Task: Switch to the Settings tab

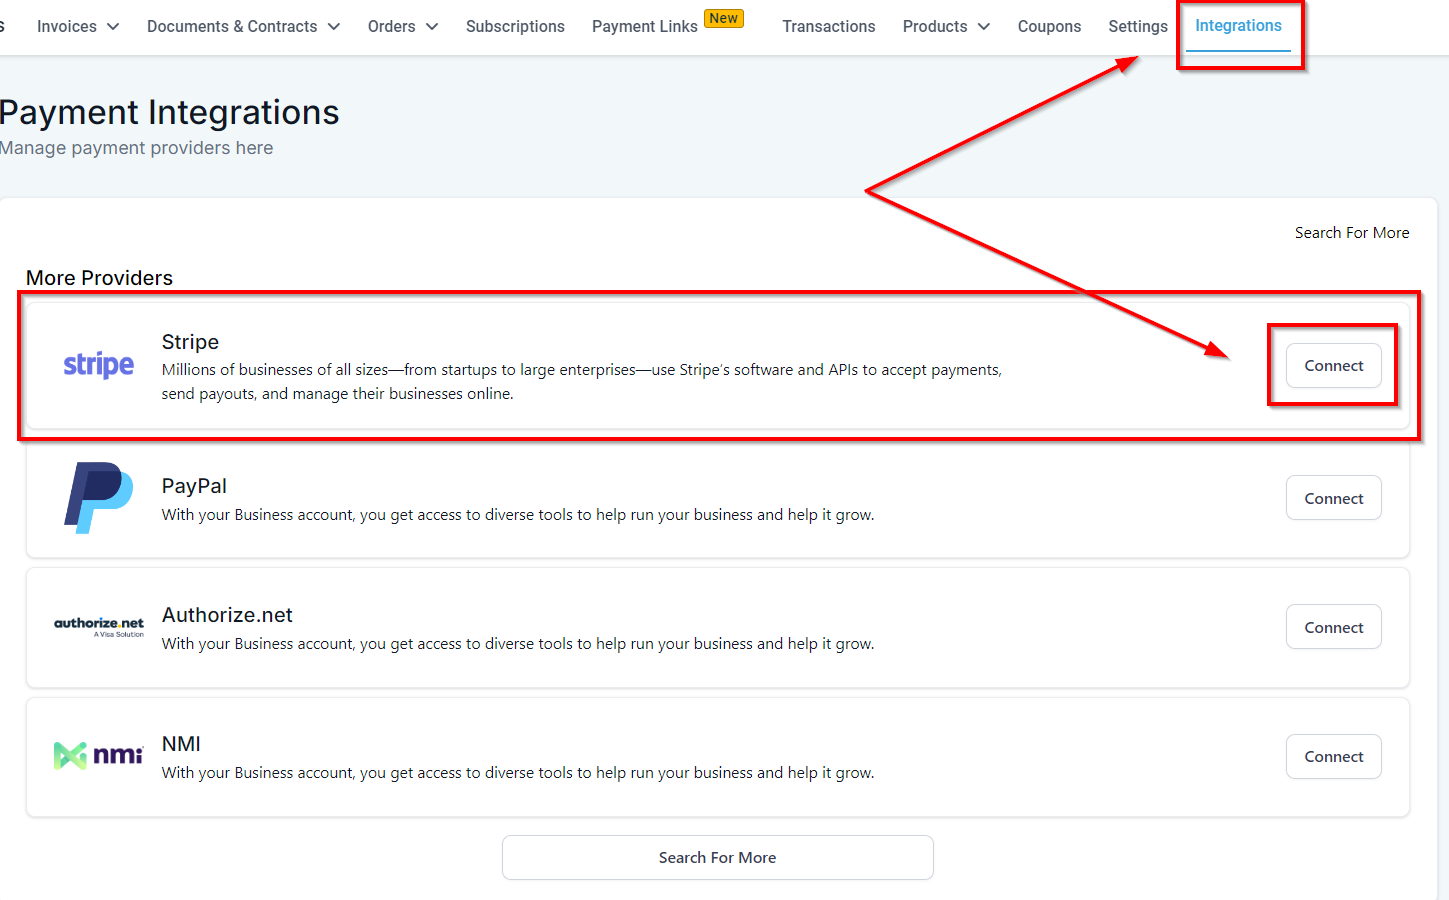Action: click(x=1138, y=27)
